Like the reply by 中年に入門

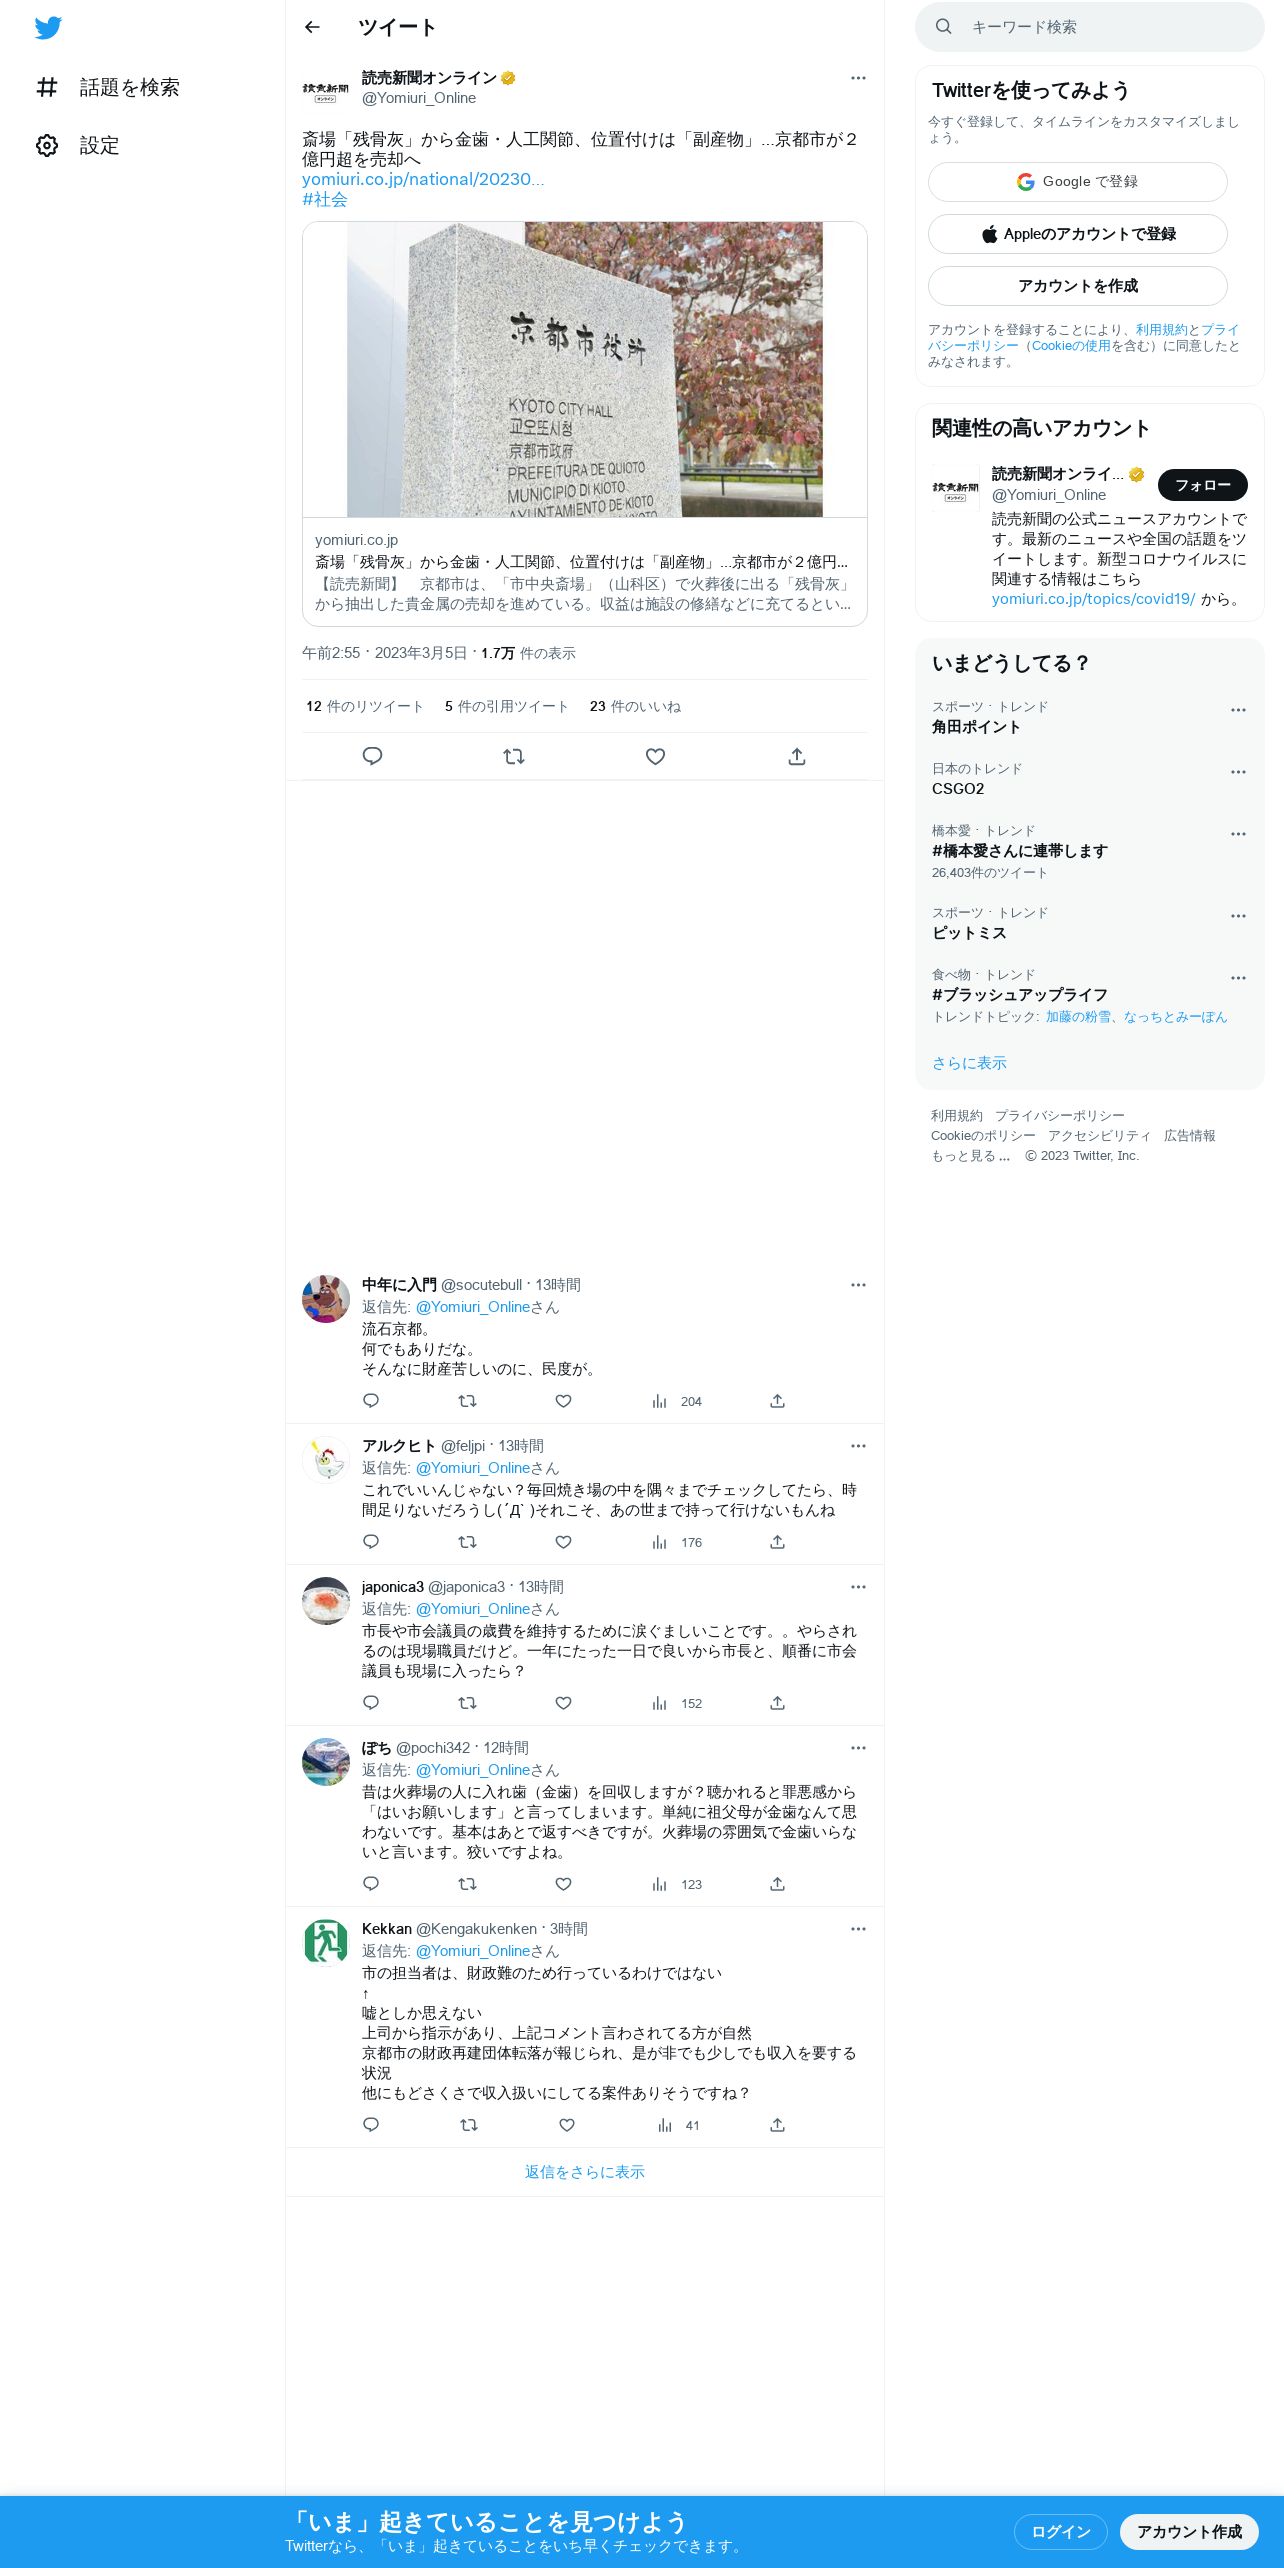point(563,1401)
